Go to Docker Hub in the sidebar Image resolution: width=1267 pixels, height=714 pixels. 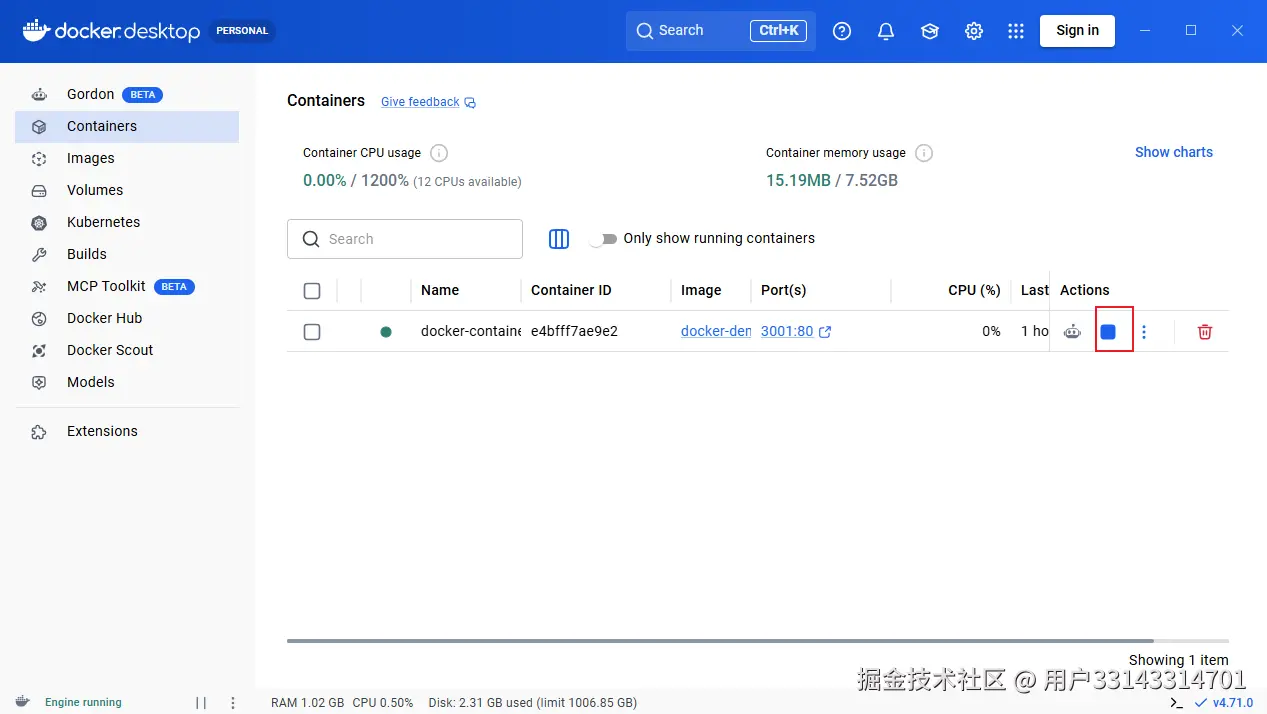point(127,318)
